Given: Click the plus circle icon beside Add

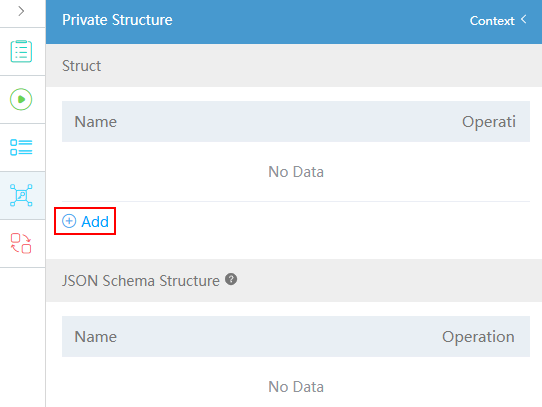Looking at the screenshot, I should point(69,221).
